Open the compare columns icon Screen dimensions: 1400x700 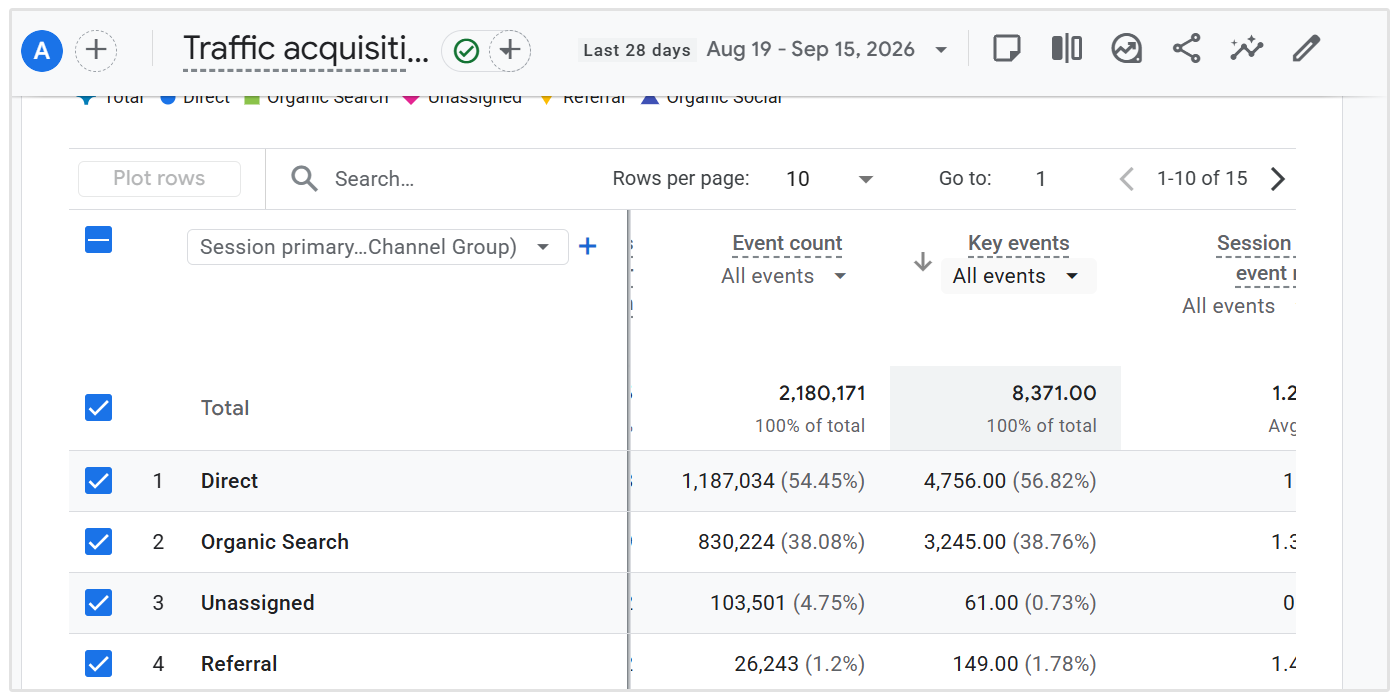pos(1067,49)
